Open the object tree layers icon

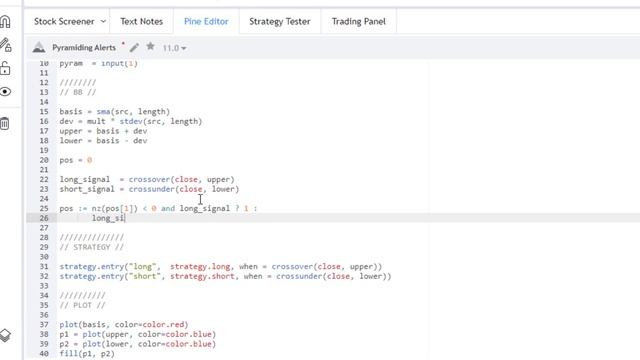(x=5, y=335)
